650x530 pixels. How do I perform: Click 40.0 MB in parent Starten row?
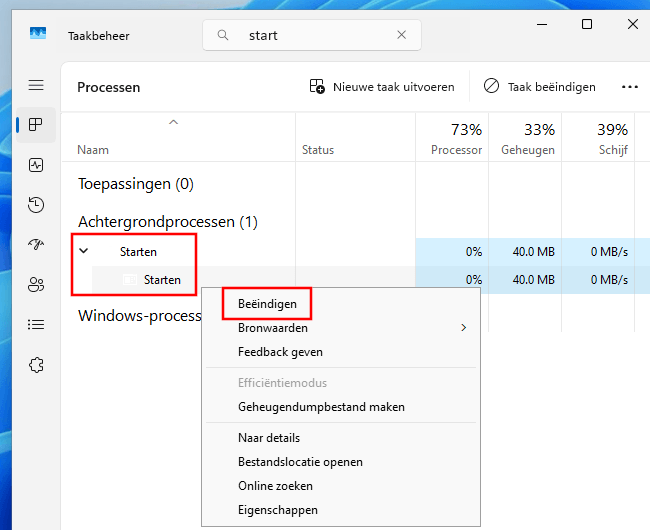tap(534, 252)
